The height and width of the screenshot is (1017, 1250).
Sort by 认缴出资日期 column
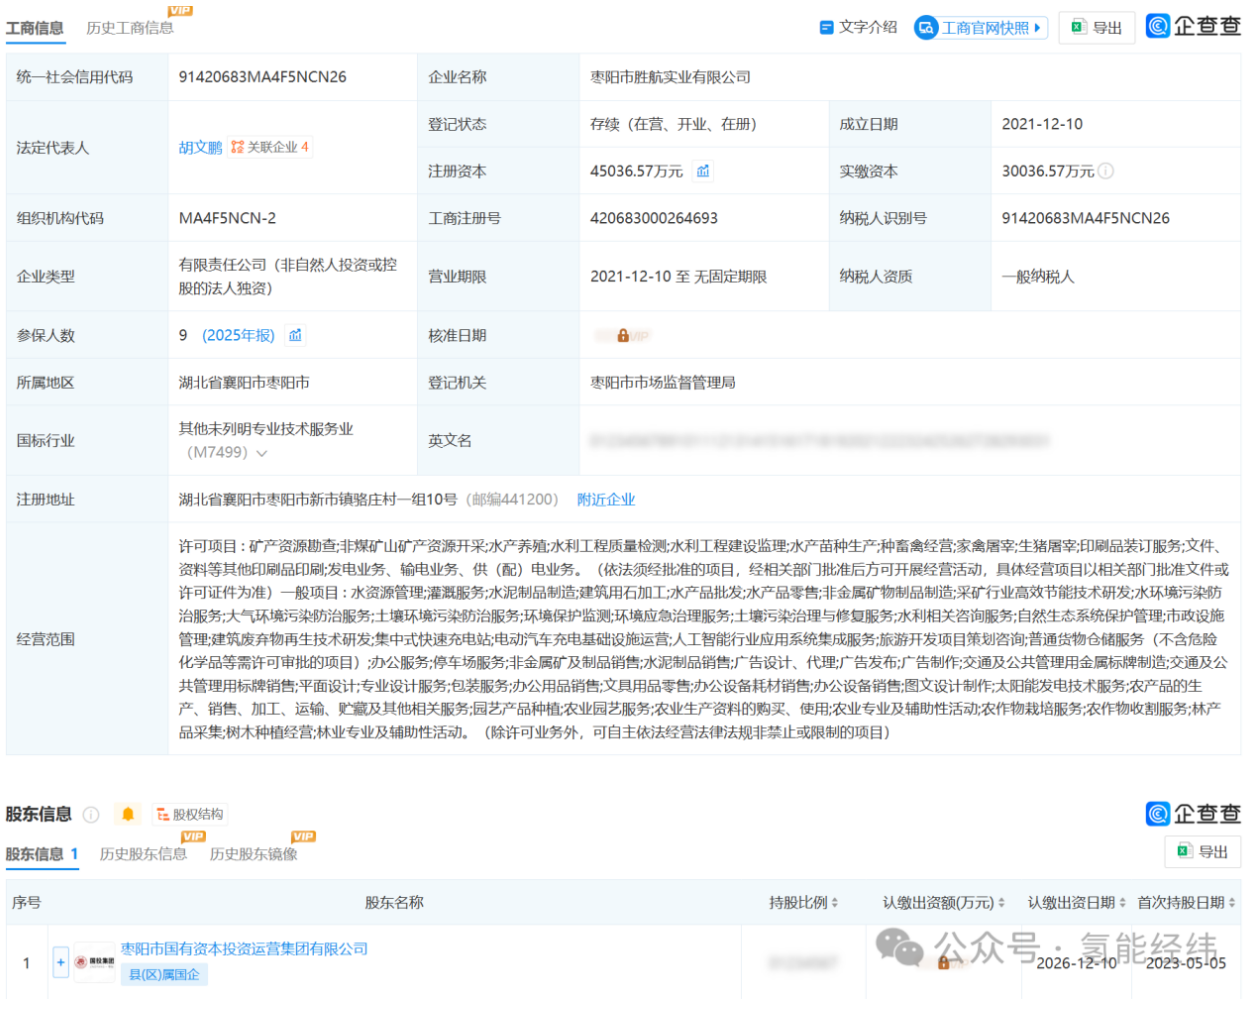[x=1076, y=902]
